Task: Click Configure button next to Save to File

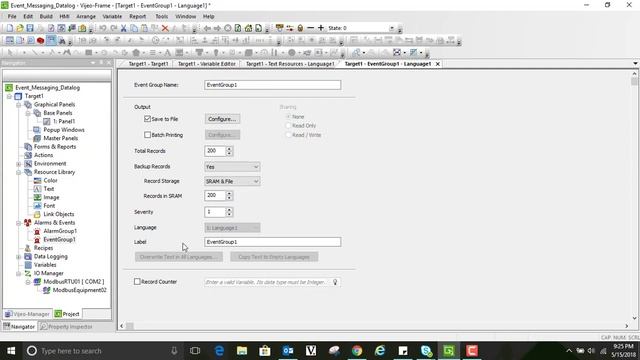Action: (x=222, y=119)
